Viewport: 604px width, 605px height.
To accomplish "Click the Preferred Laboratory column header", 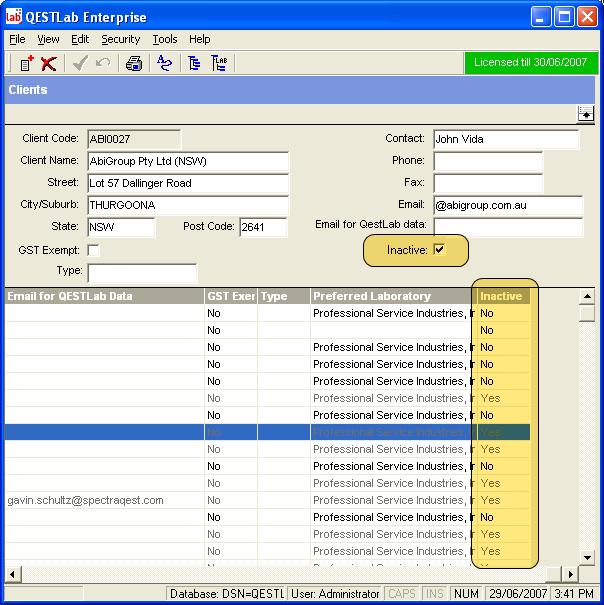I will tap(388, 296).
